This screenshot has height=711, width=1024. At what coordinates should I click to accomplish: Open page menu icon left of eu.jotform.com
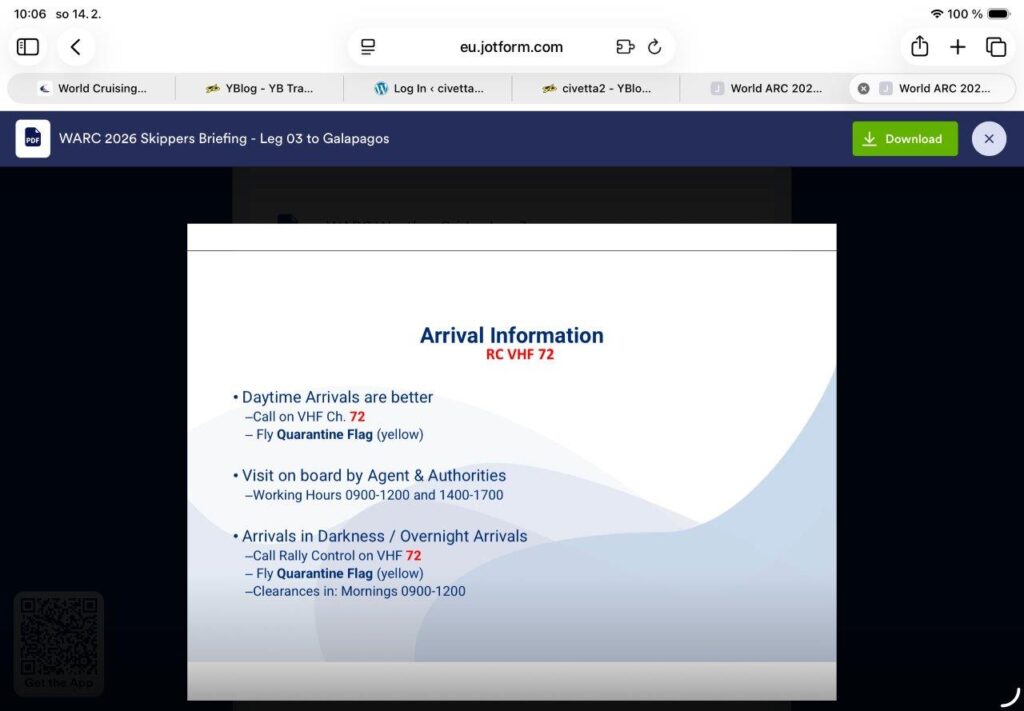(368, 47)
